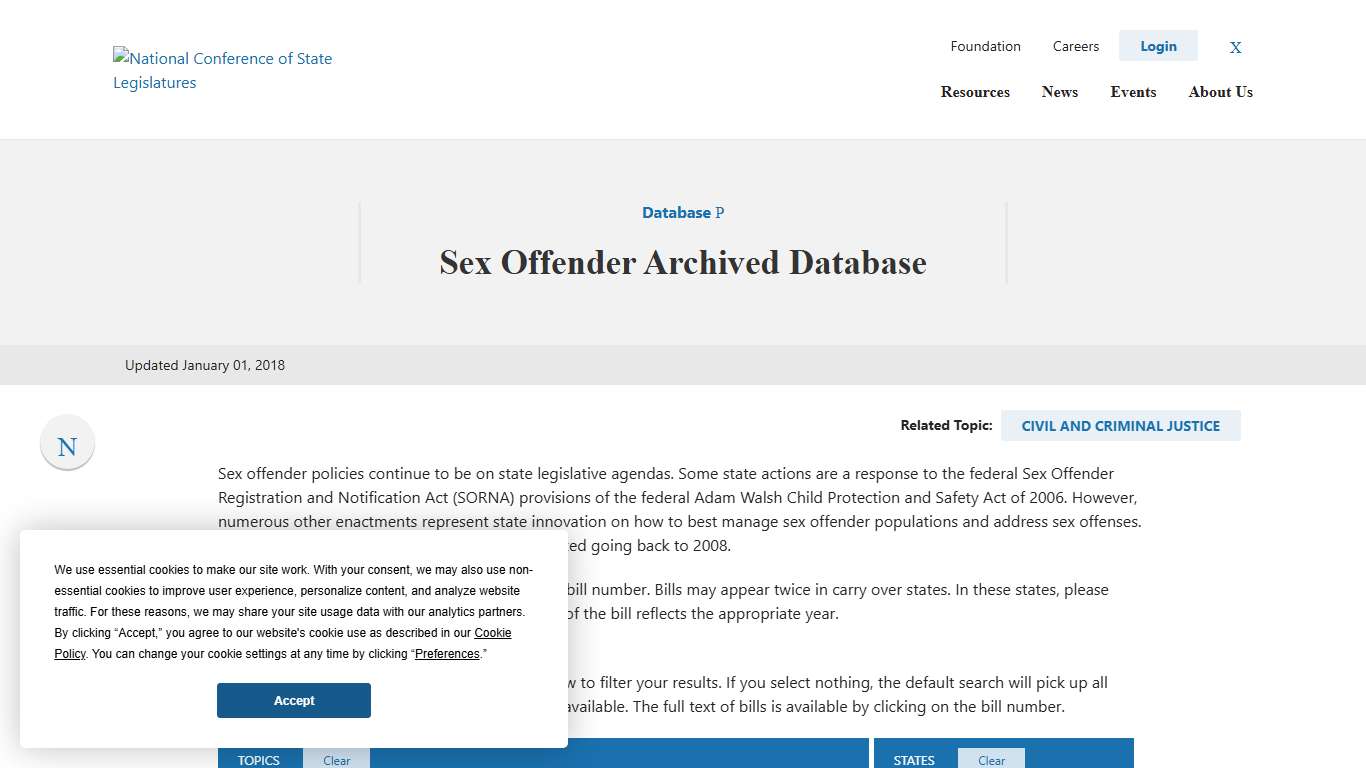Open the Careers page
The width and height of the screenshot is (1366, 768).
(1075, 46)
